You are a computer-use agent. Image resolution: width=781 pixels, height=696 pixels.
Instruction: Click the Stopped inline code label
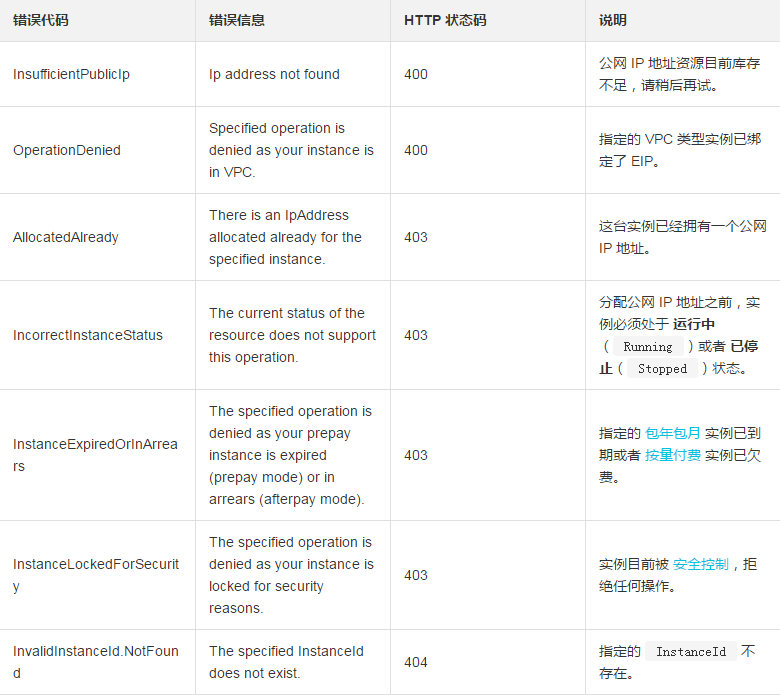tap(662, 369)
